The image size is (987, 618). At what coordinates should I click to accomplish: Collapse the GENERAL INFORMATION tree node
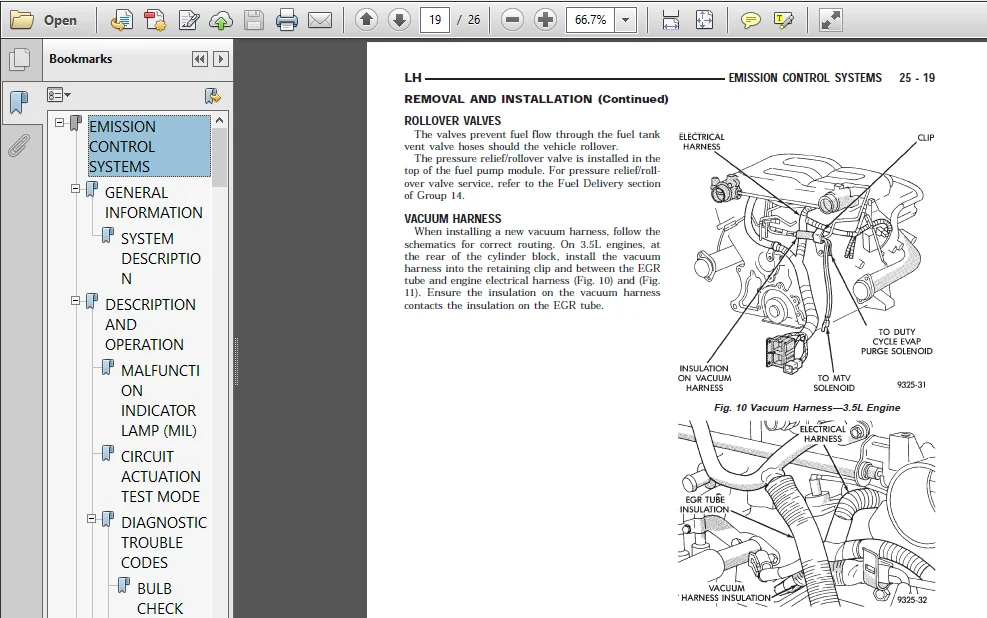pyautogui.click(x=76, y=188)
